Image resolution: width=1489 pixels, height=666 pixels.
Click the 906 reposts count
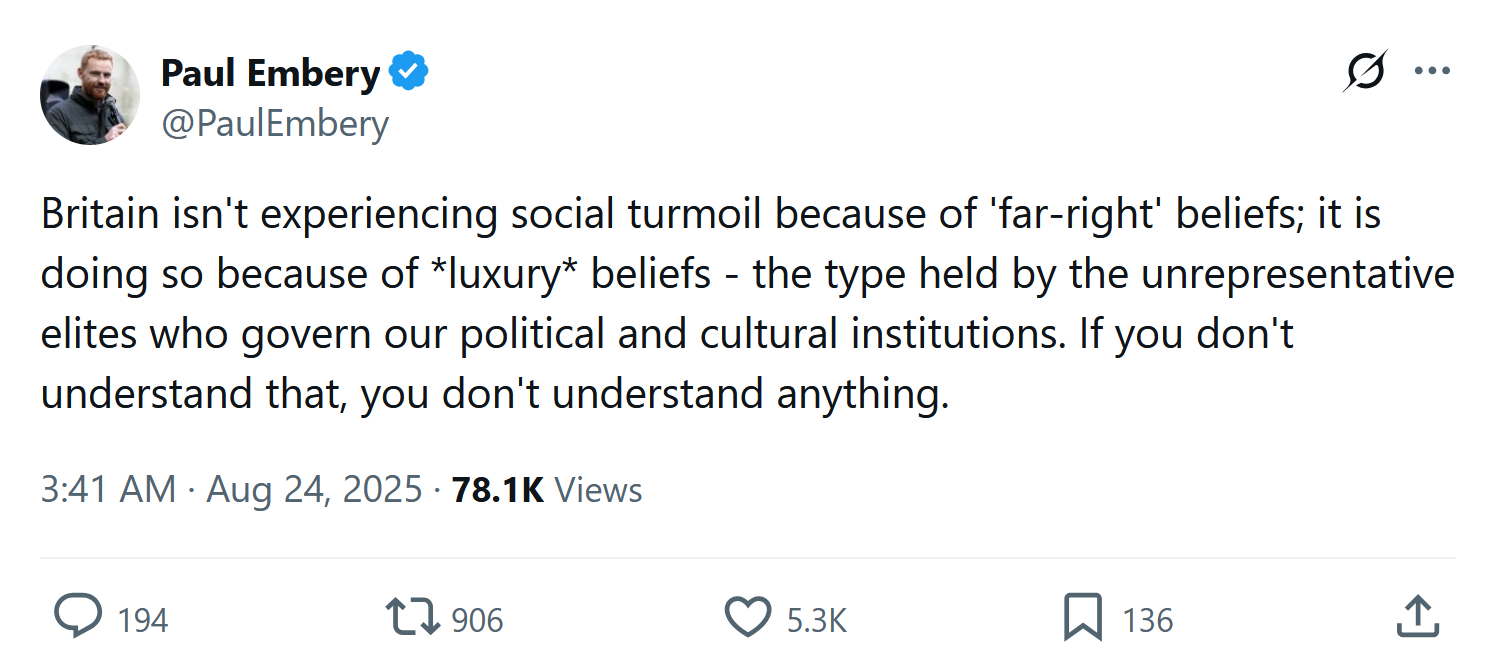point(477,621)
